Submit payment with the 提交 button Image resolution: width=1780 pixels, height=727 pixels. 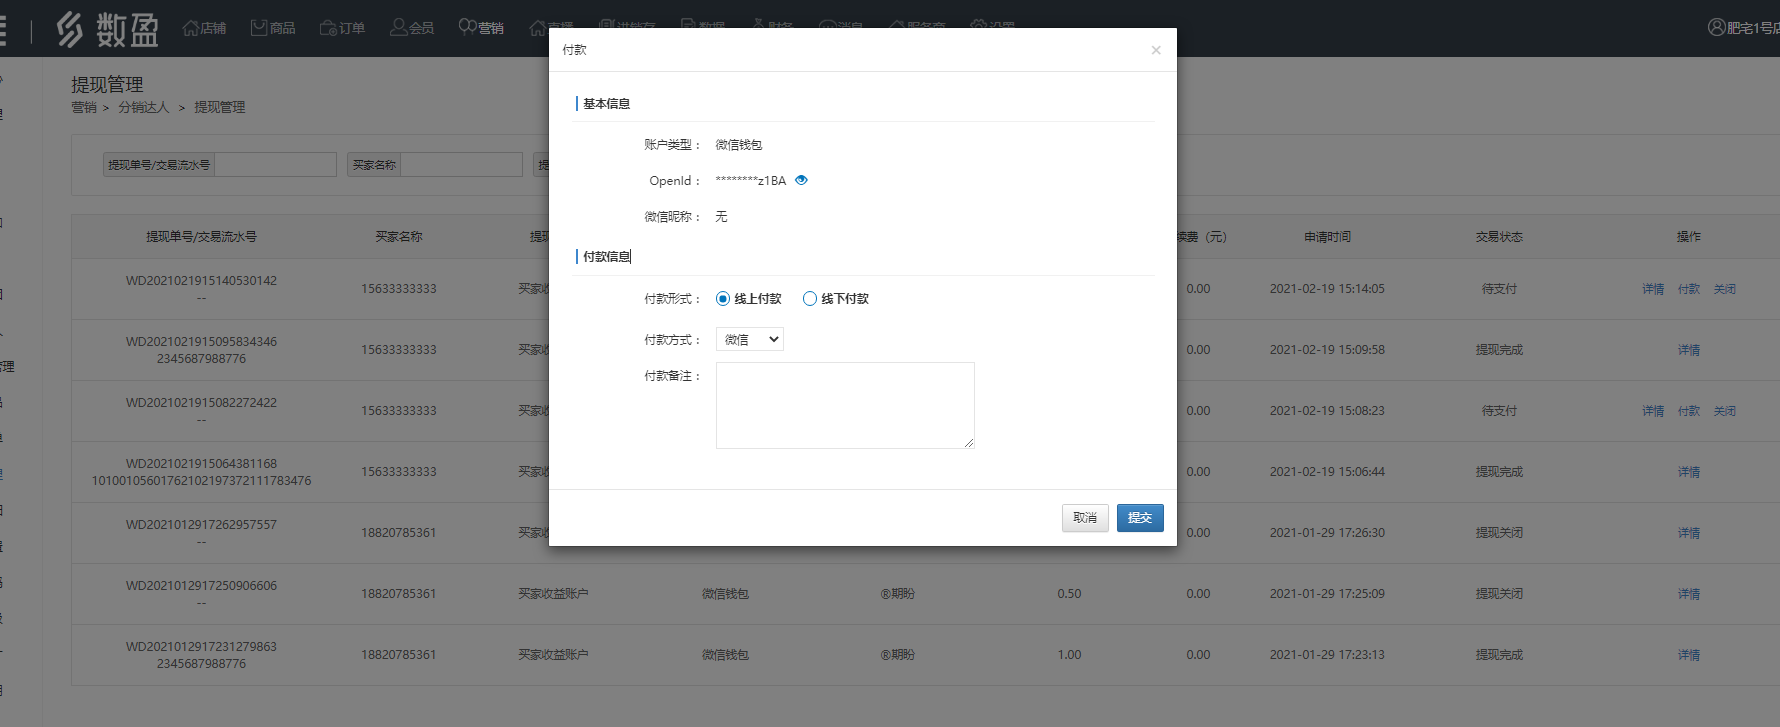pos(1139,518)
